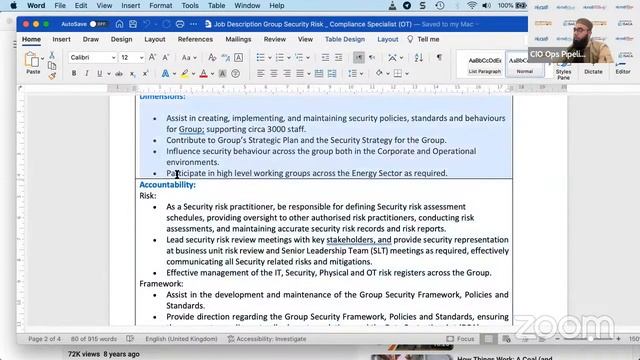Click the shading paint bucket button

379,74
